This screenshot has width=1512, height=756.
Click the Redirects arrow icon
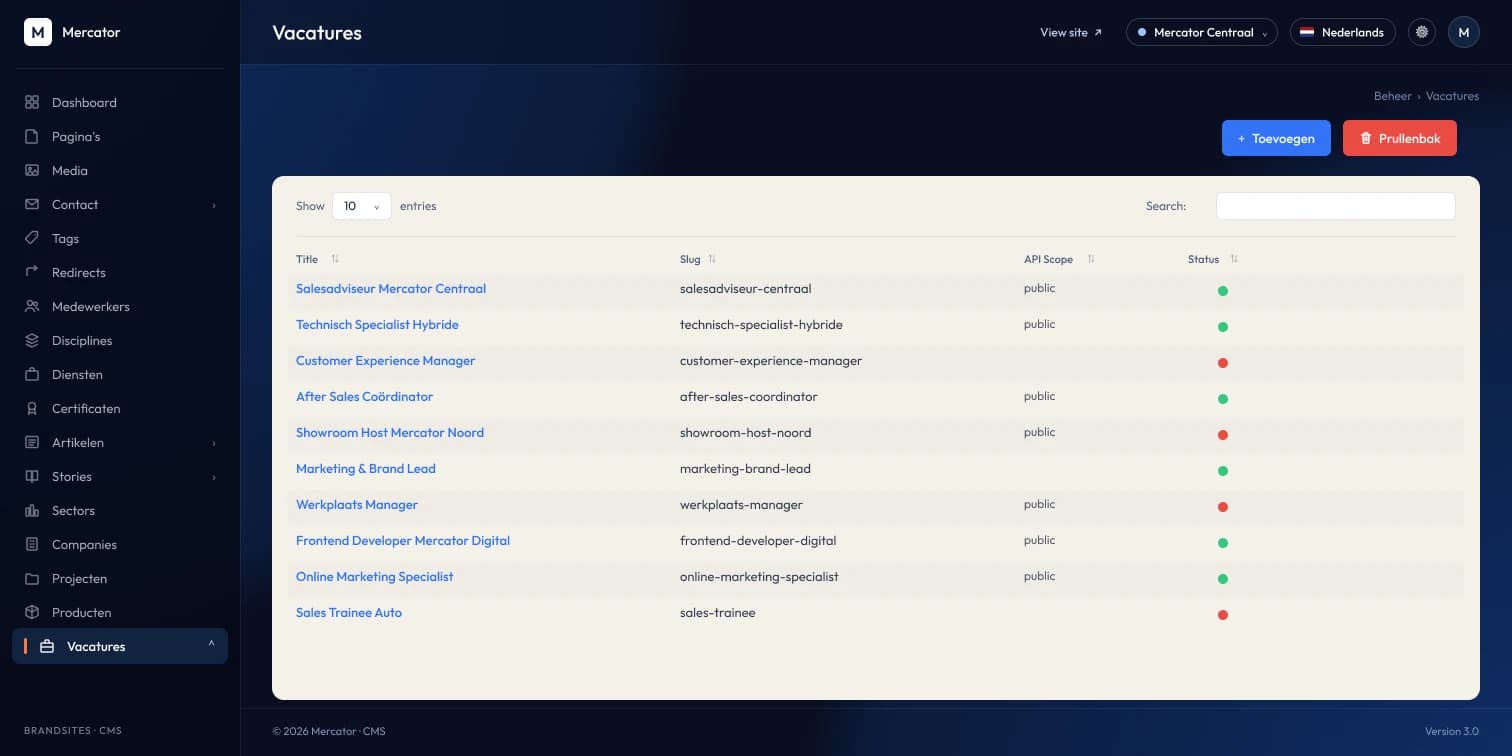(x=32, y=272)
